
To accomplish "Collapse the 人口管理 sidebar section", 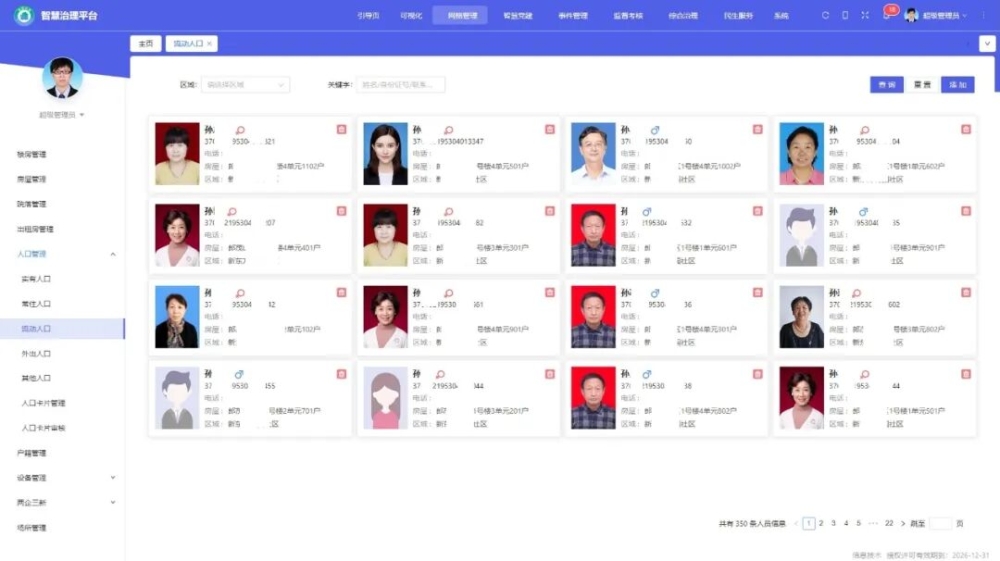I will click(112, 254).
